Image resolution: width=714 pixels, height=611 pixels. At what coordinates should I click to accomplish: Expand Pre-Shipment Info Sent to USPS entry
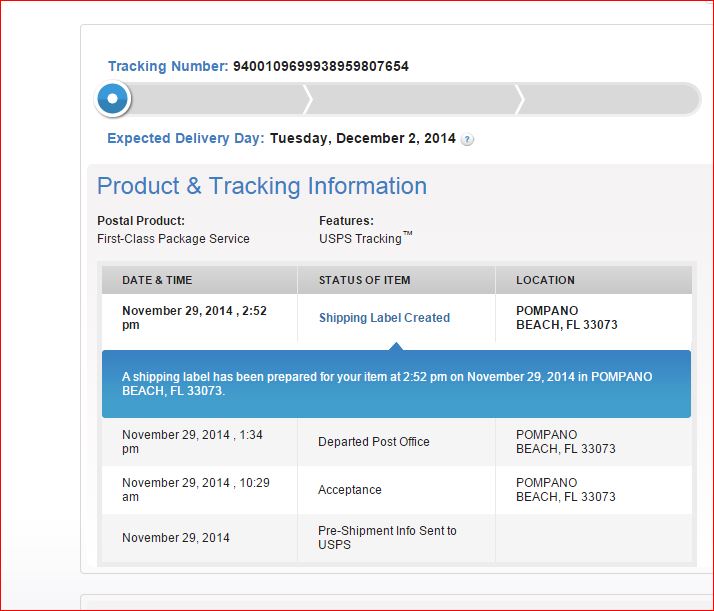pyautogui.click(x=387, y=538)
